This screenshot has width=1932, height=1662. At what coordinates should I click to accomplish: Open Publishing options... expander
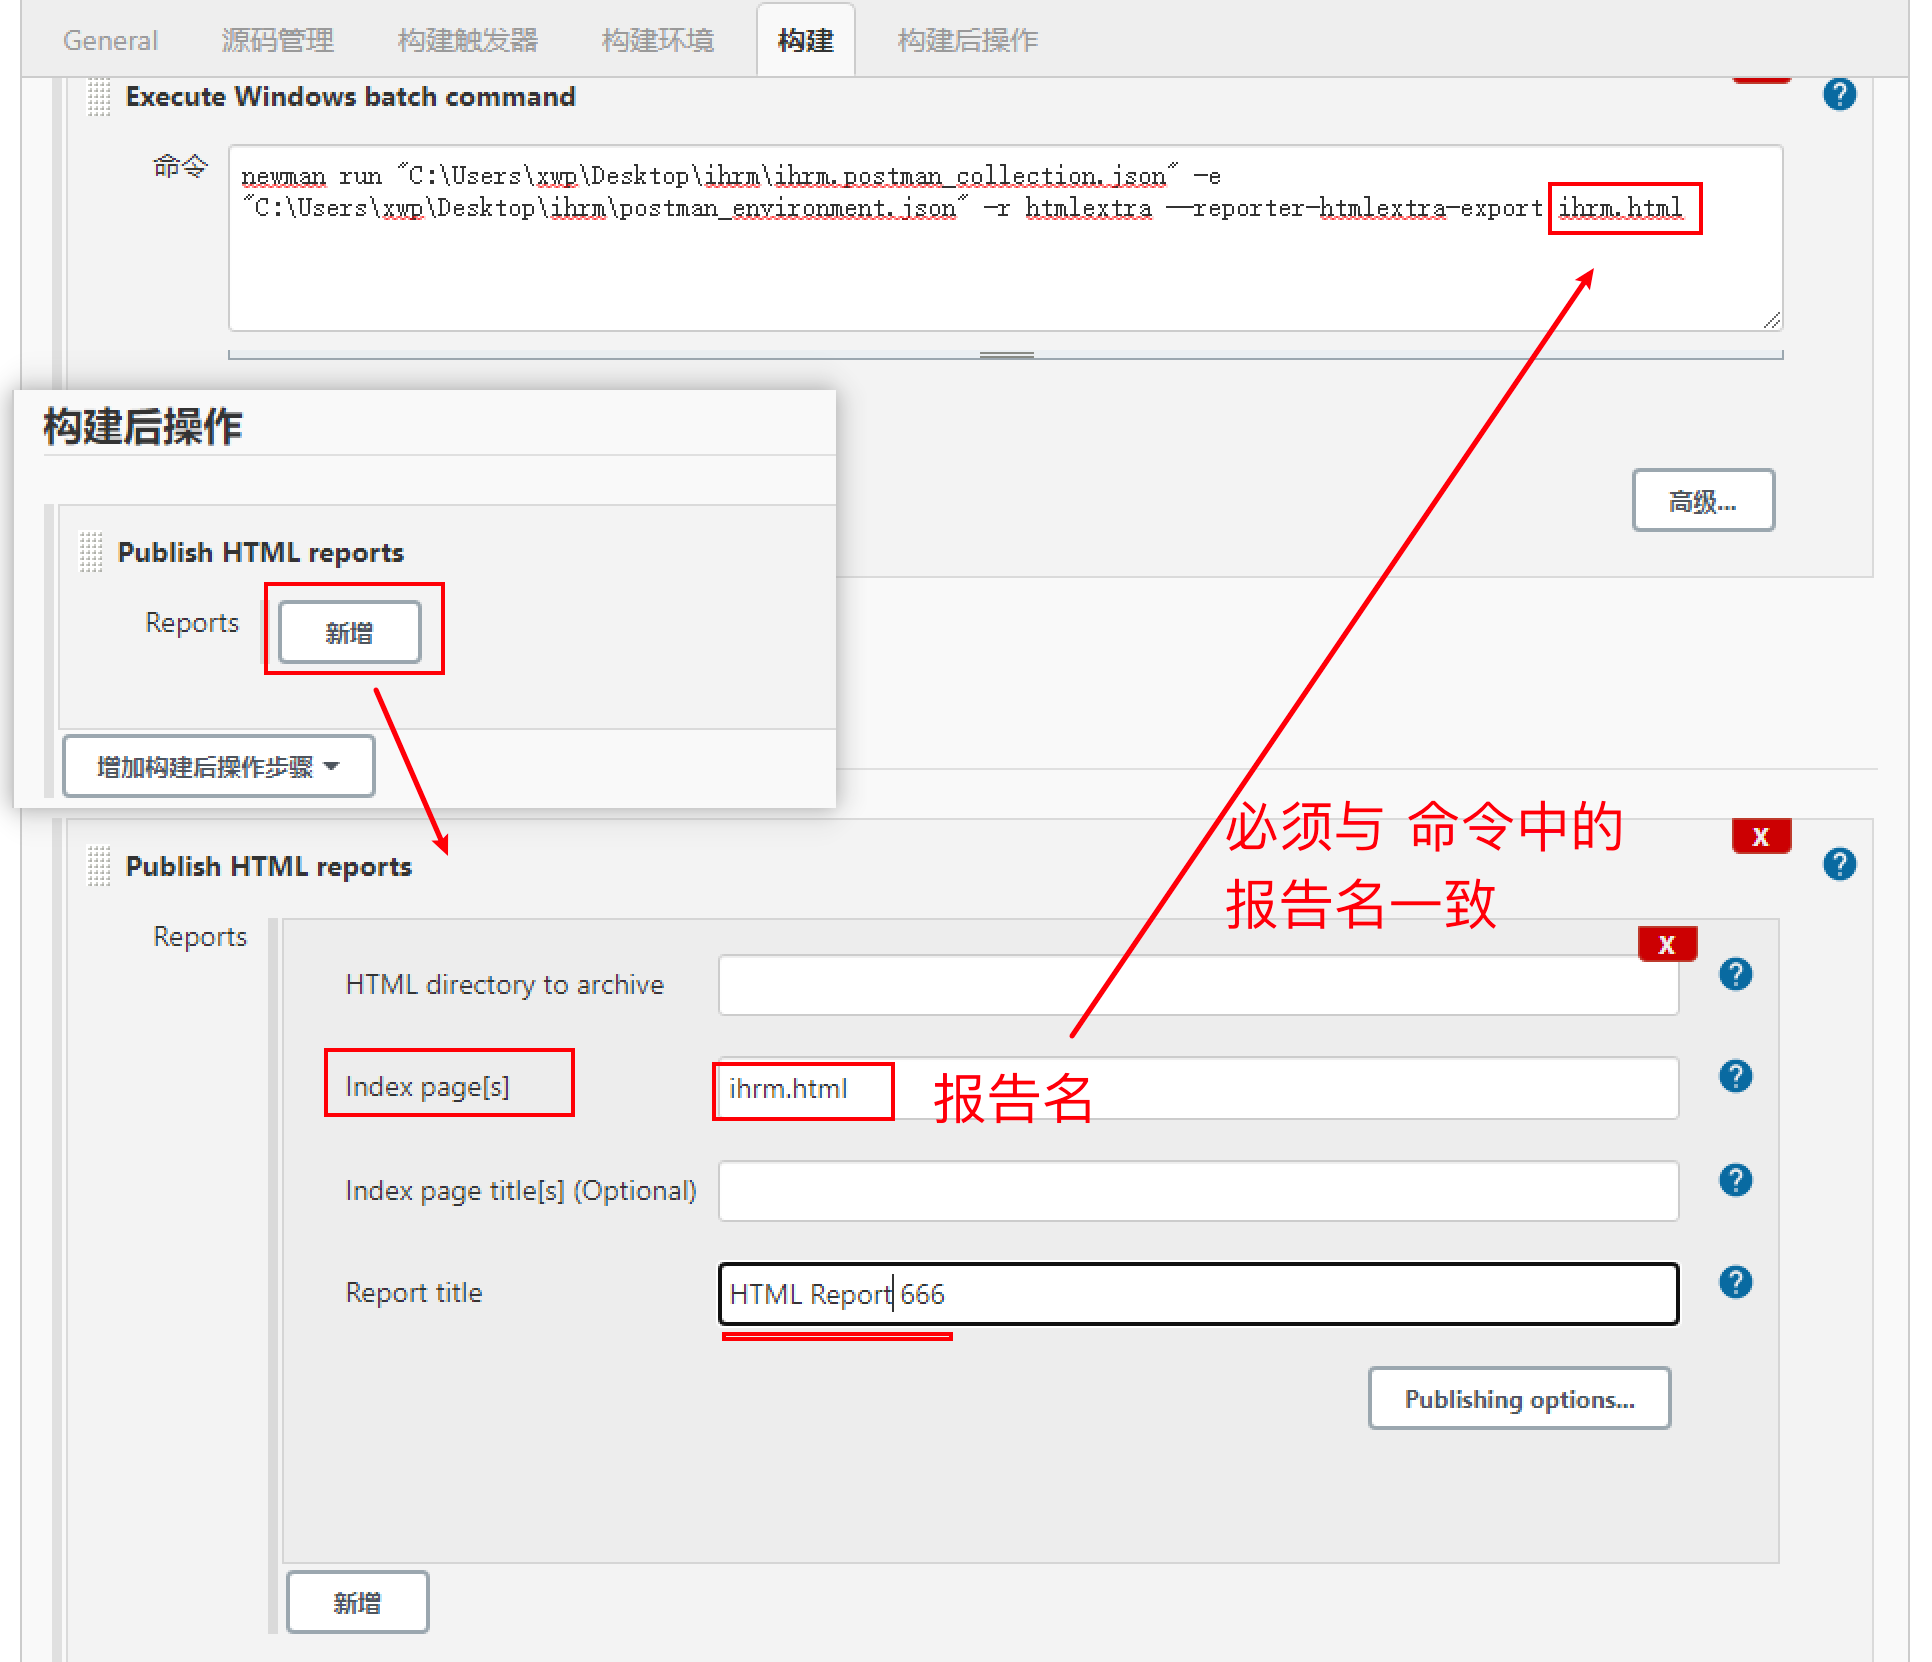tap(1518, 1398)
